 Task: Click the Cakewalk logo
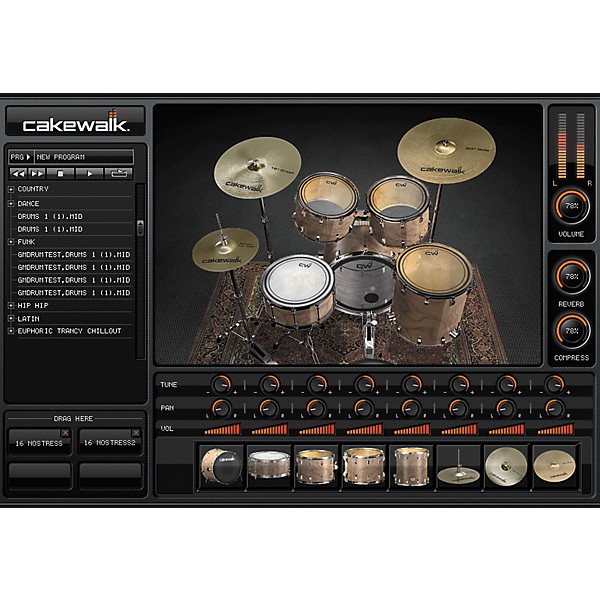tap(75, 121)
